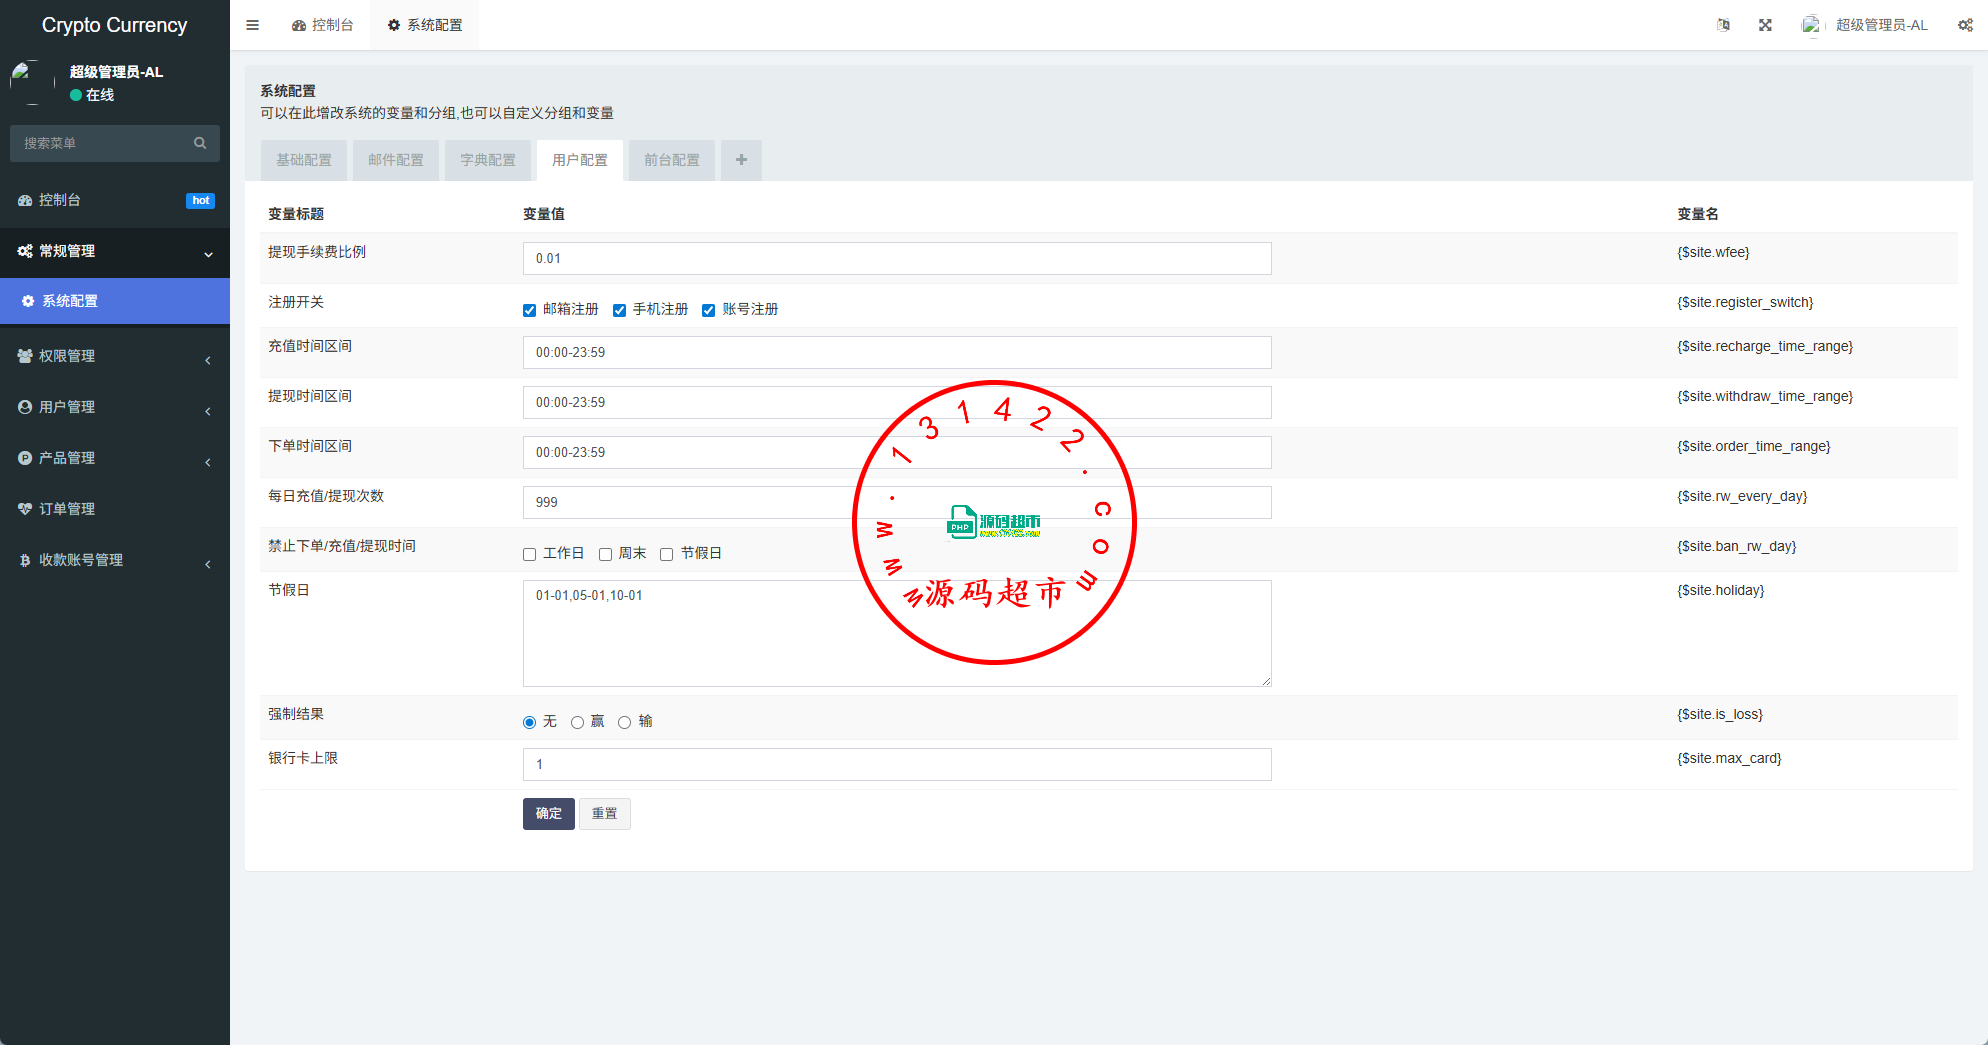Screen dimensions: 1988x1045
Task: Uncheck the 邮箱注册 checkbox
Action: click(530, 310)
